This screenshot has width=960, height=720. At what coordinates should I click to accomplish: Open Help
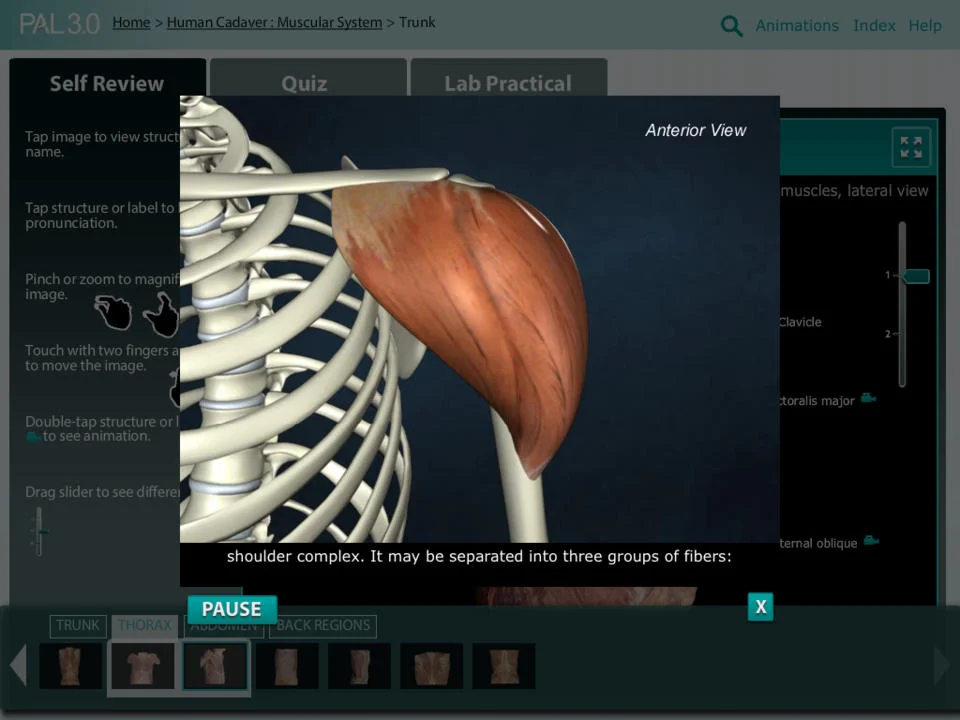(x=925, y=25)
